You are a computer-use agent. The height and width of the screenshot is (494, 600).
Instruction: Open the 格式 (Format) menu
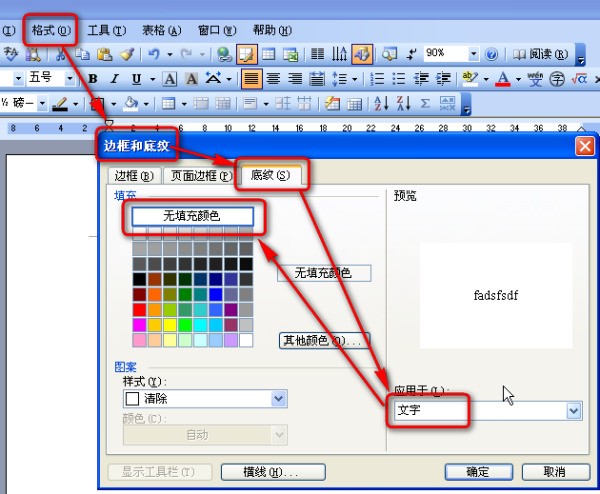(x=51, y=30)
